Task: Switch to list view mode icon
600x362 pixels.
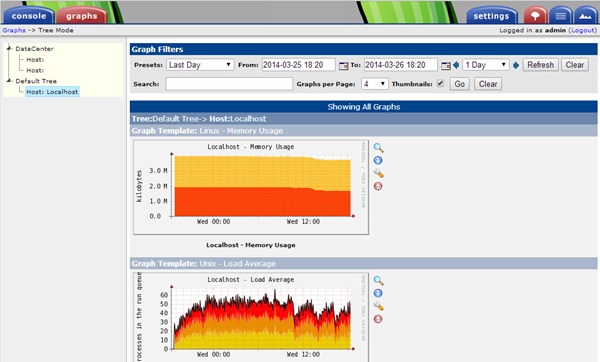Action: coord(561,16)
